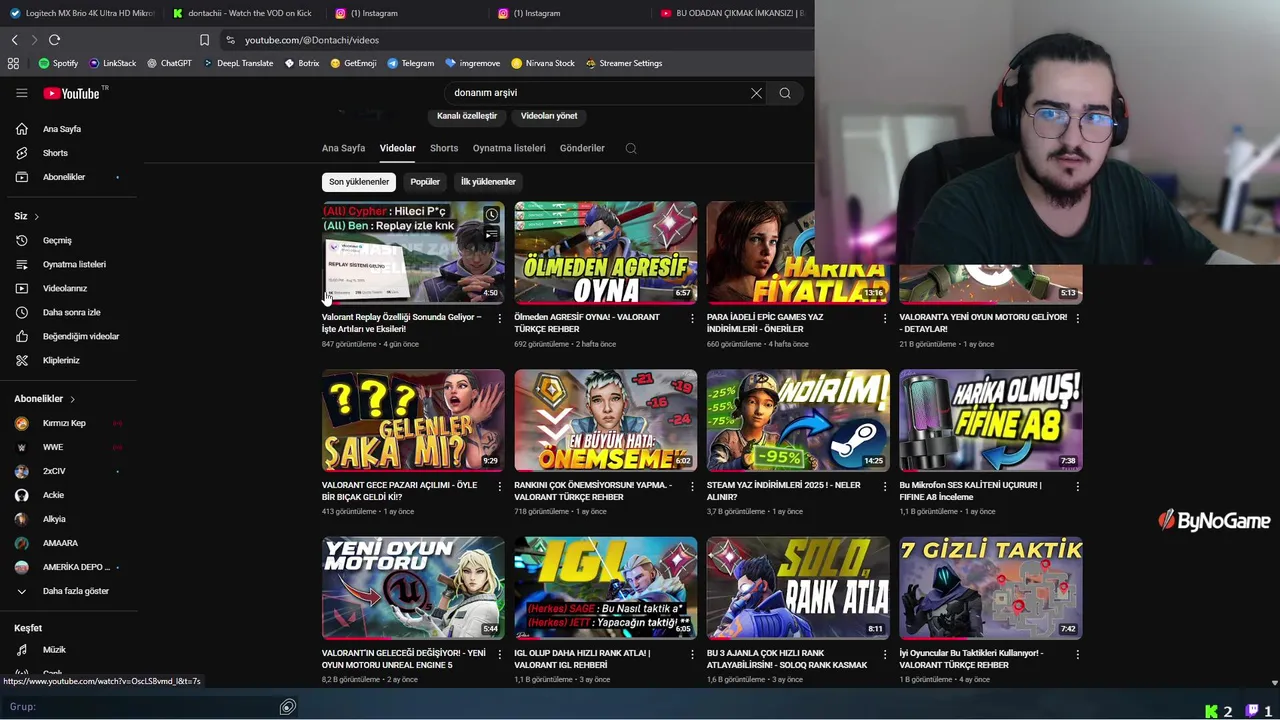Bookmark this page icon in address bar
The width and height of the screenshot is (1280, 720).
pyautogui.click(x=204, y=40)
